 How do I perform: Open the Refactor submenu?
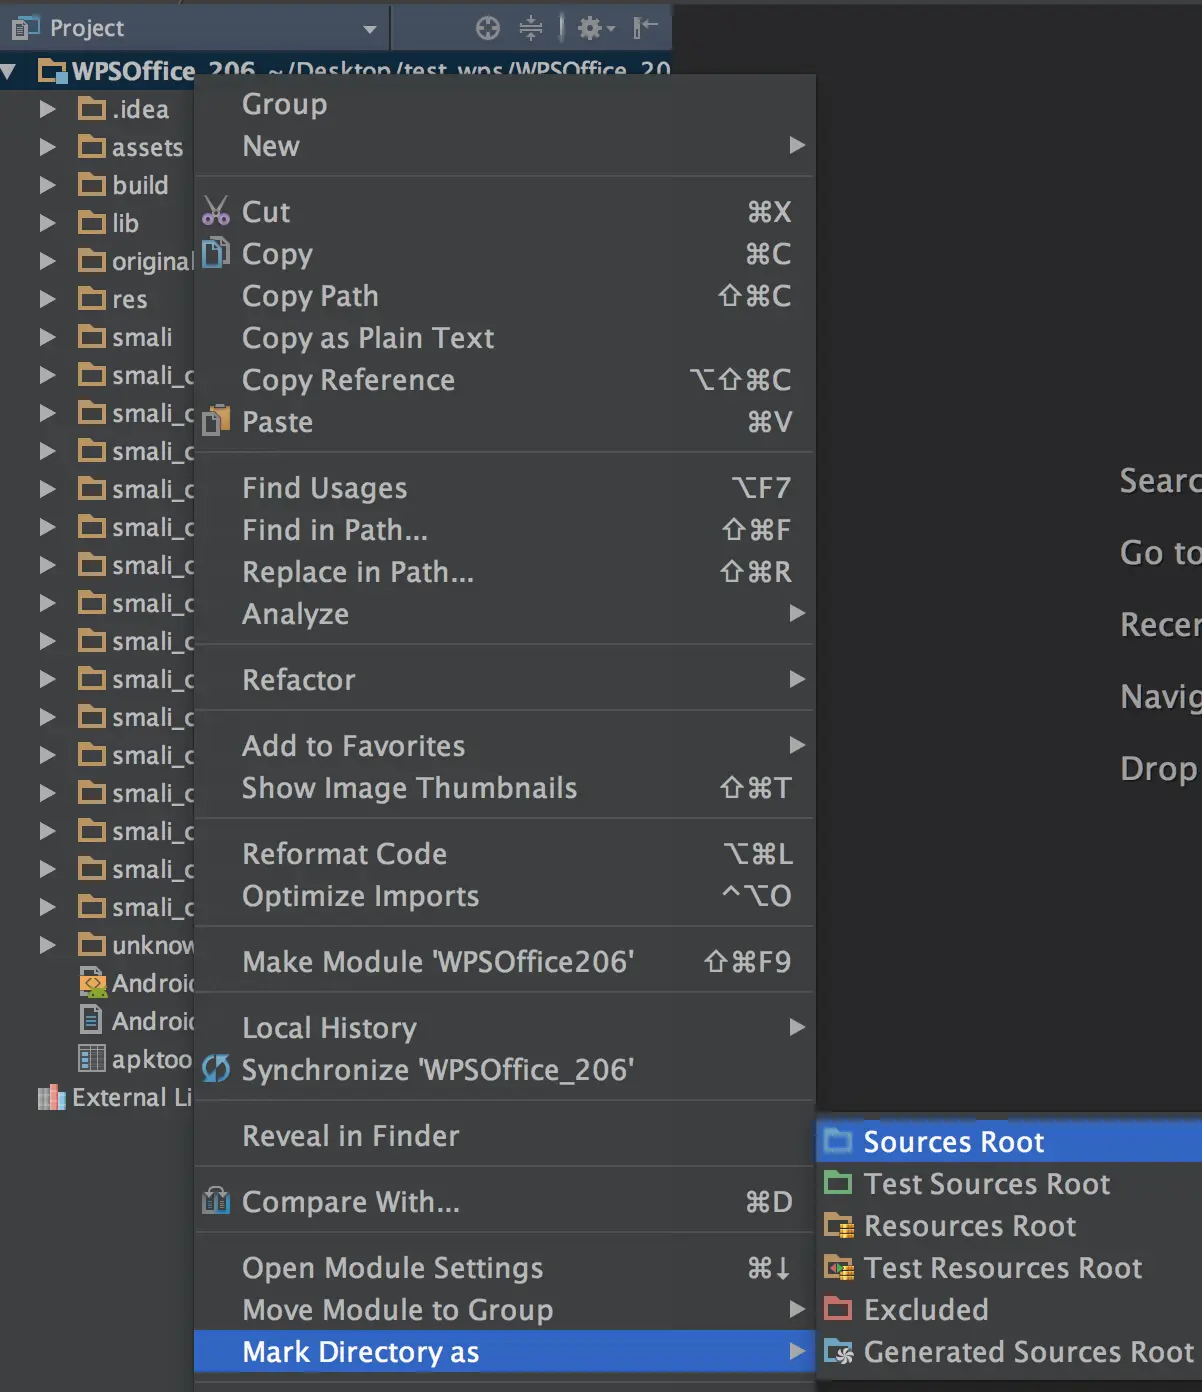tap(504, 680)
